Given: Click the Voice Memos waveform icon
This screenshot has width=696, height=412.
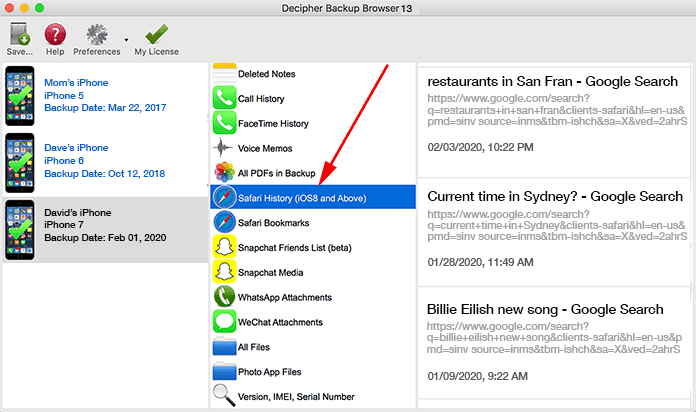Looking at the screenshot, I should 224,148.
